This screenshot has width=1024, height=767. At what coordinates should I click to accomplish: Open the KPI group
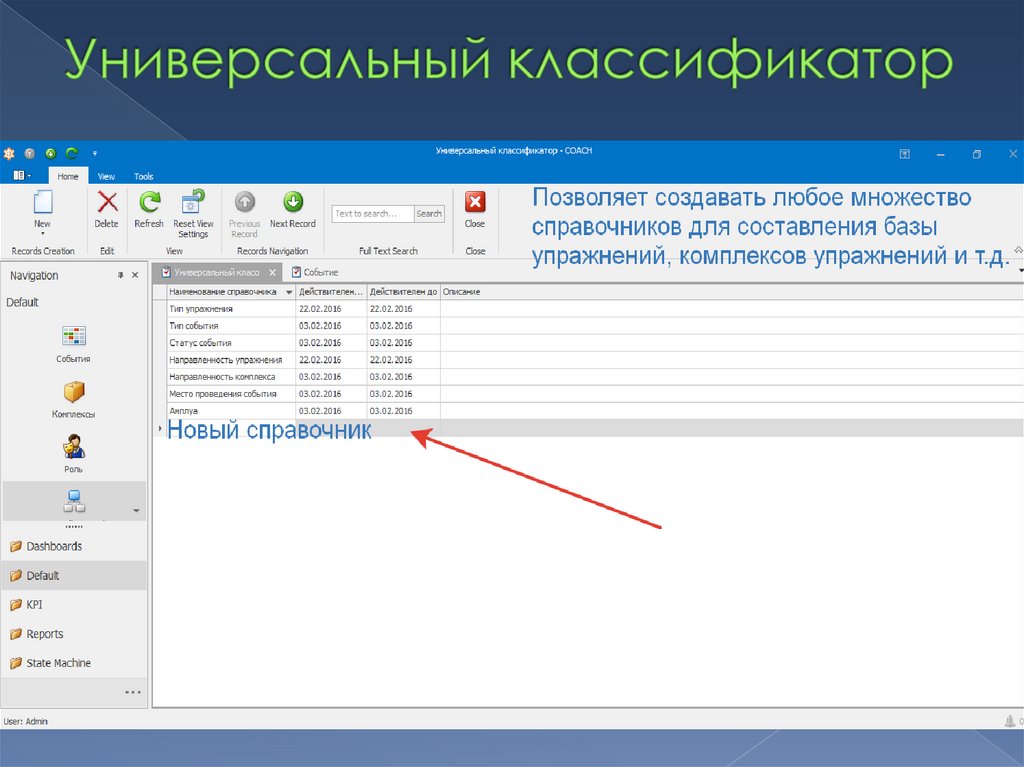[74, 605]
